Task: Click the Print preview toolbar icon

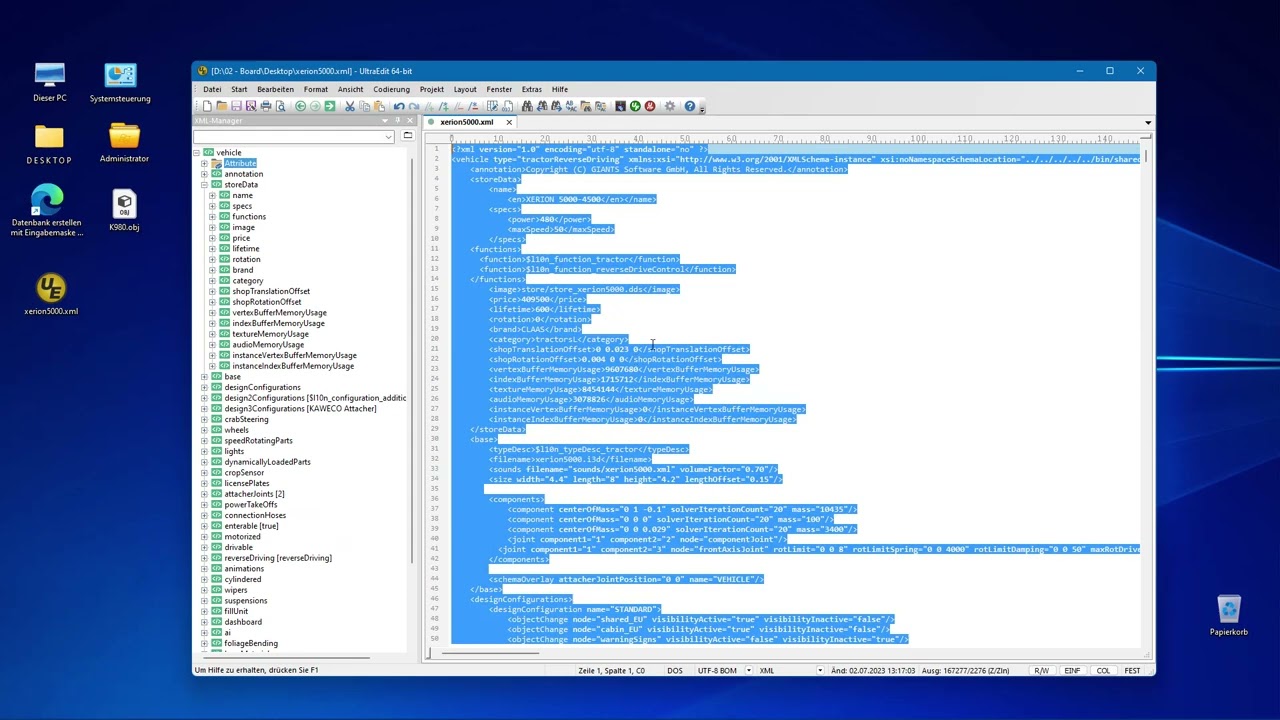Action: pos(281,106)
